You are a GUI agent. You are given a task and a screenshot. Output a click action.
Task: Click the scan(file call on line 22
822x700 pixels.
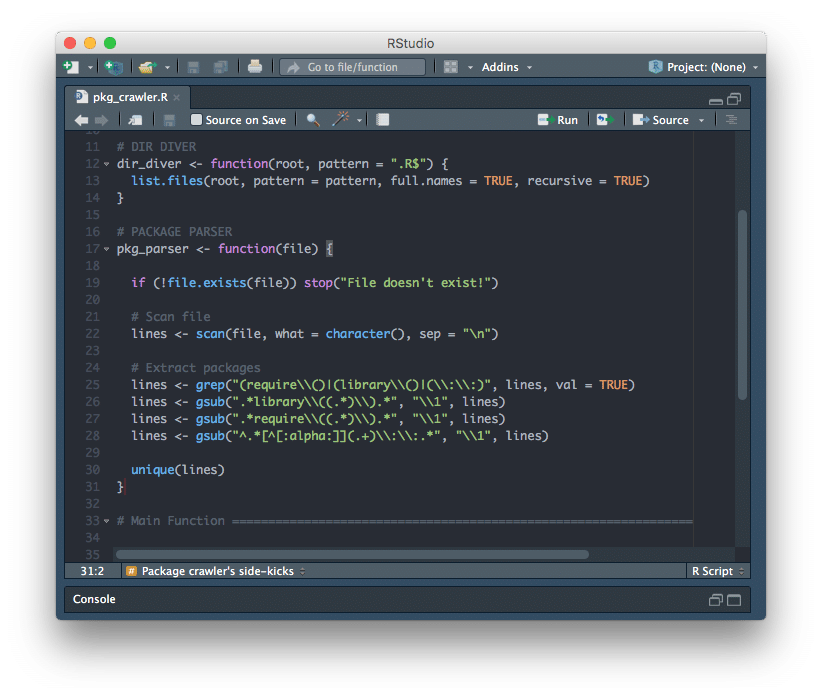[x=228, y=334]
